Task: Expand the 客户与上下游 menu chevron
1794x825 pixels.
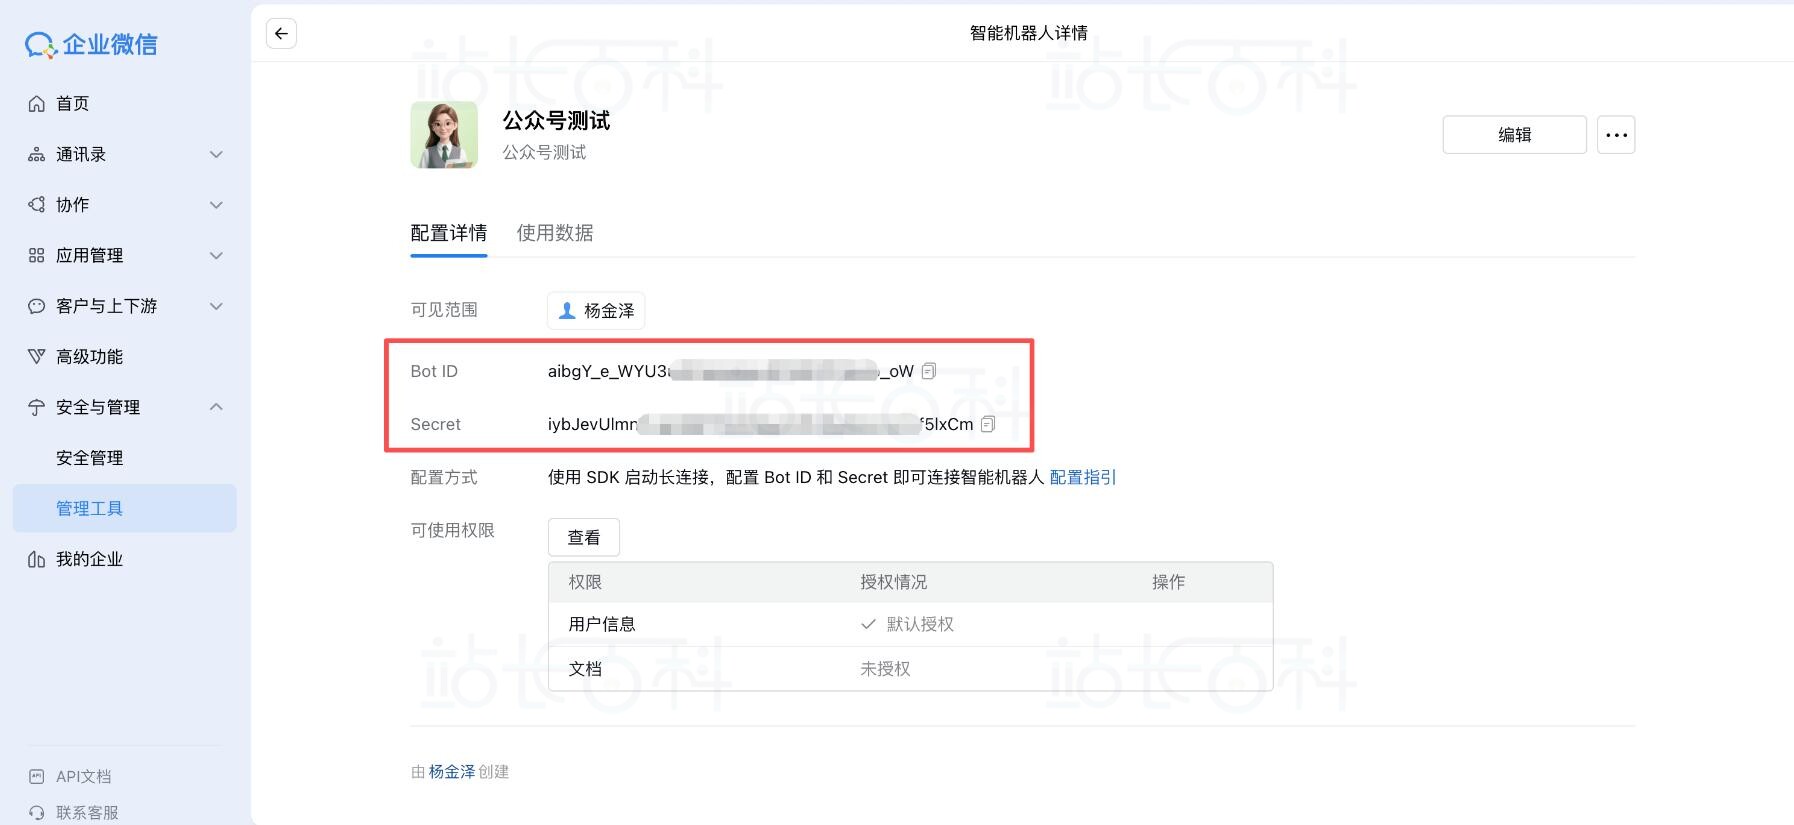Action: [x=216, y=306]
